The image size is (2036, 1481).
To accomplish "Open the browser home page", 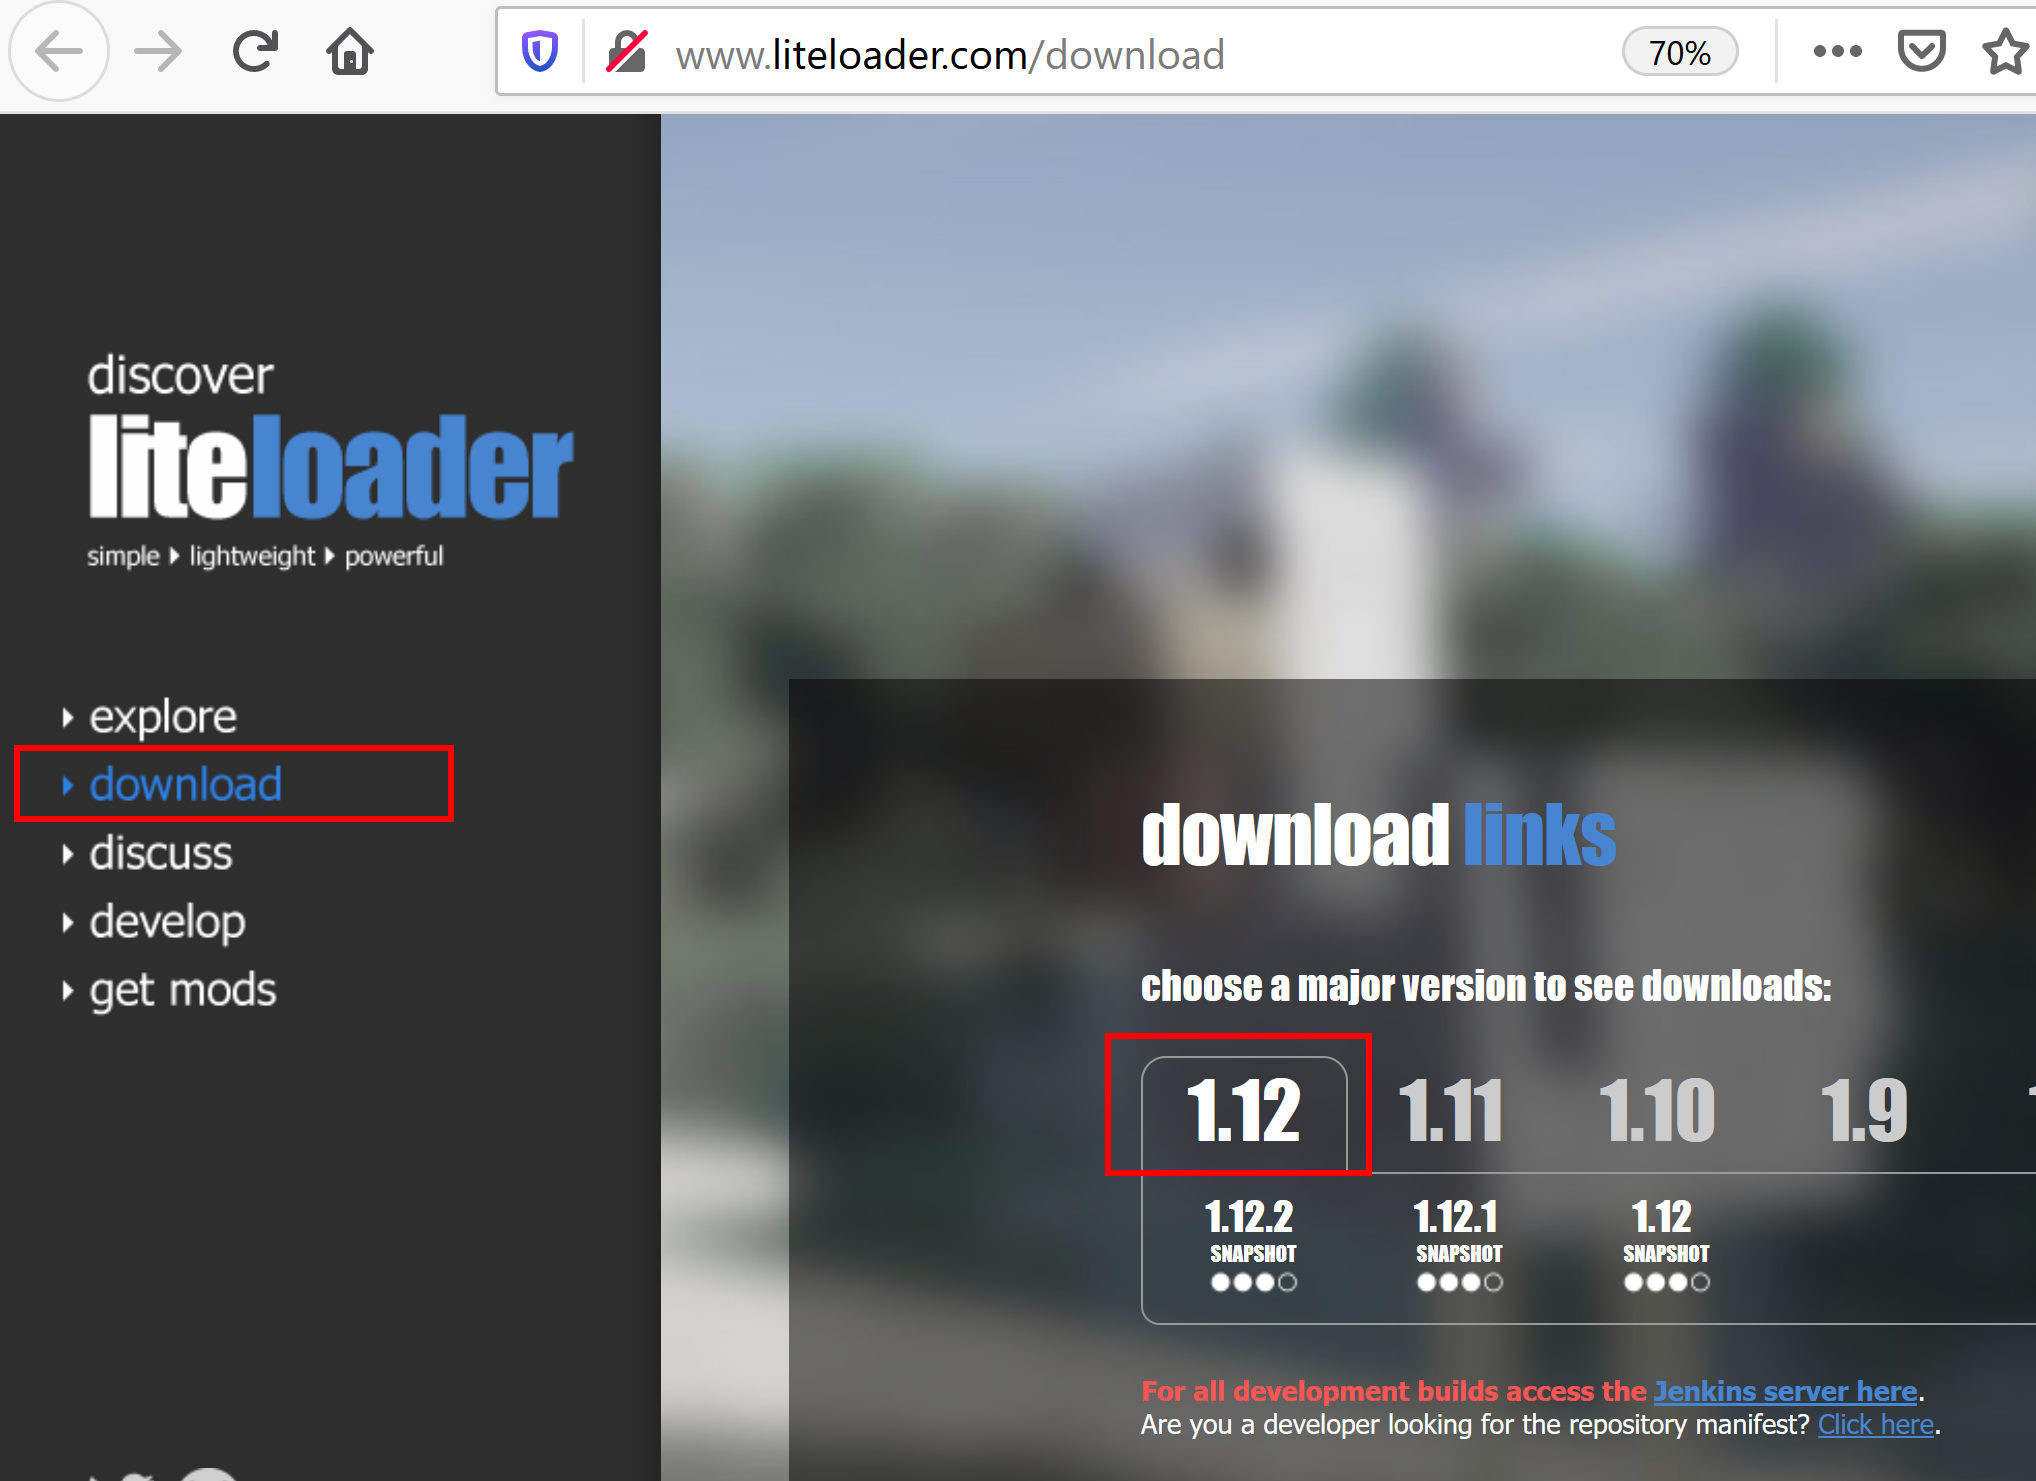I will (350, 52).
